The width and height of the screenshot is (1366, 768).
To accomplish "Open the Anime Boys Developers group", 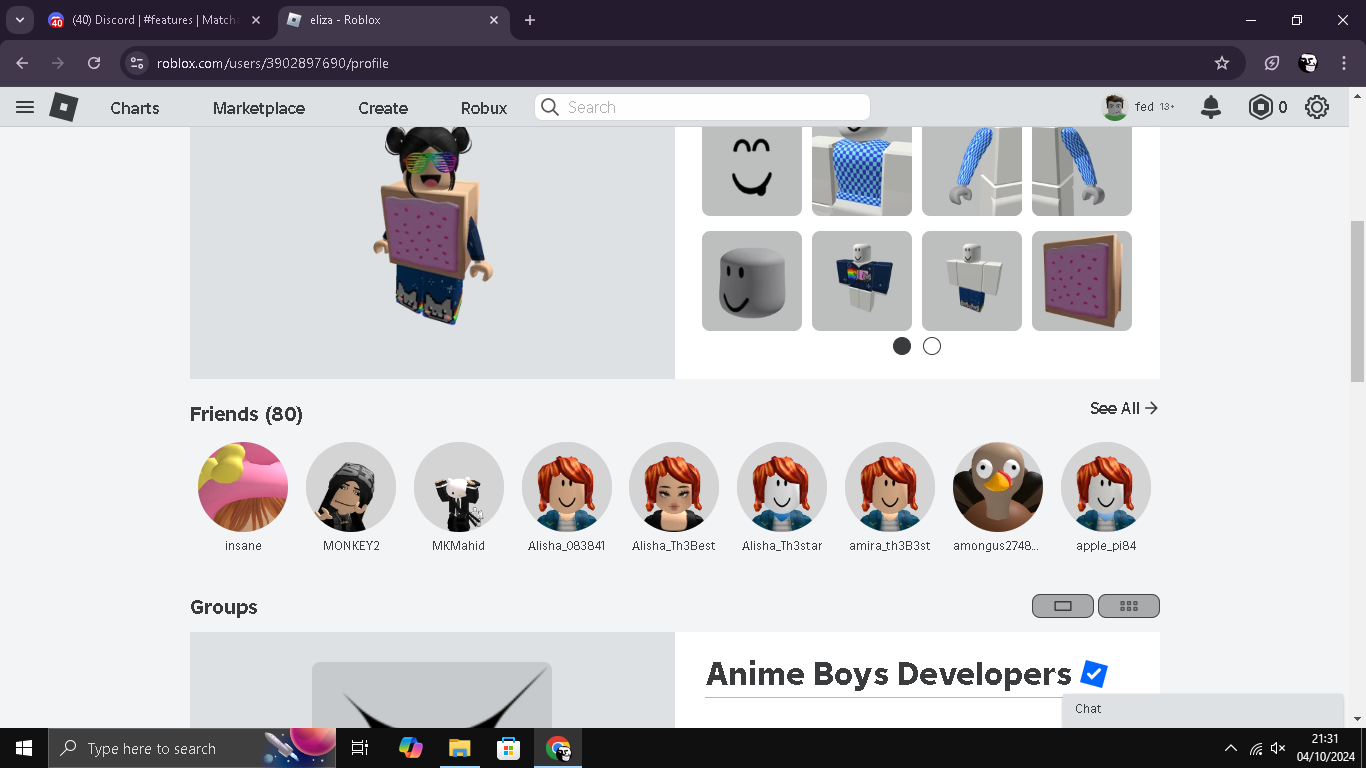I will pyautogui.click(x=889, y=674).
